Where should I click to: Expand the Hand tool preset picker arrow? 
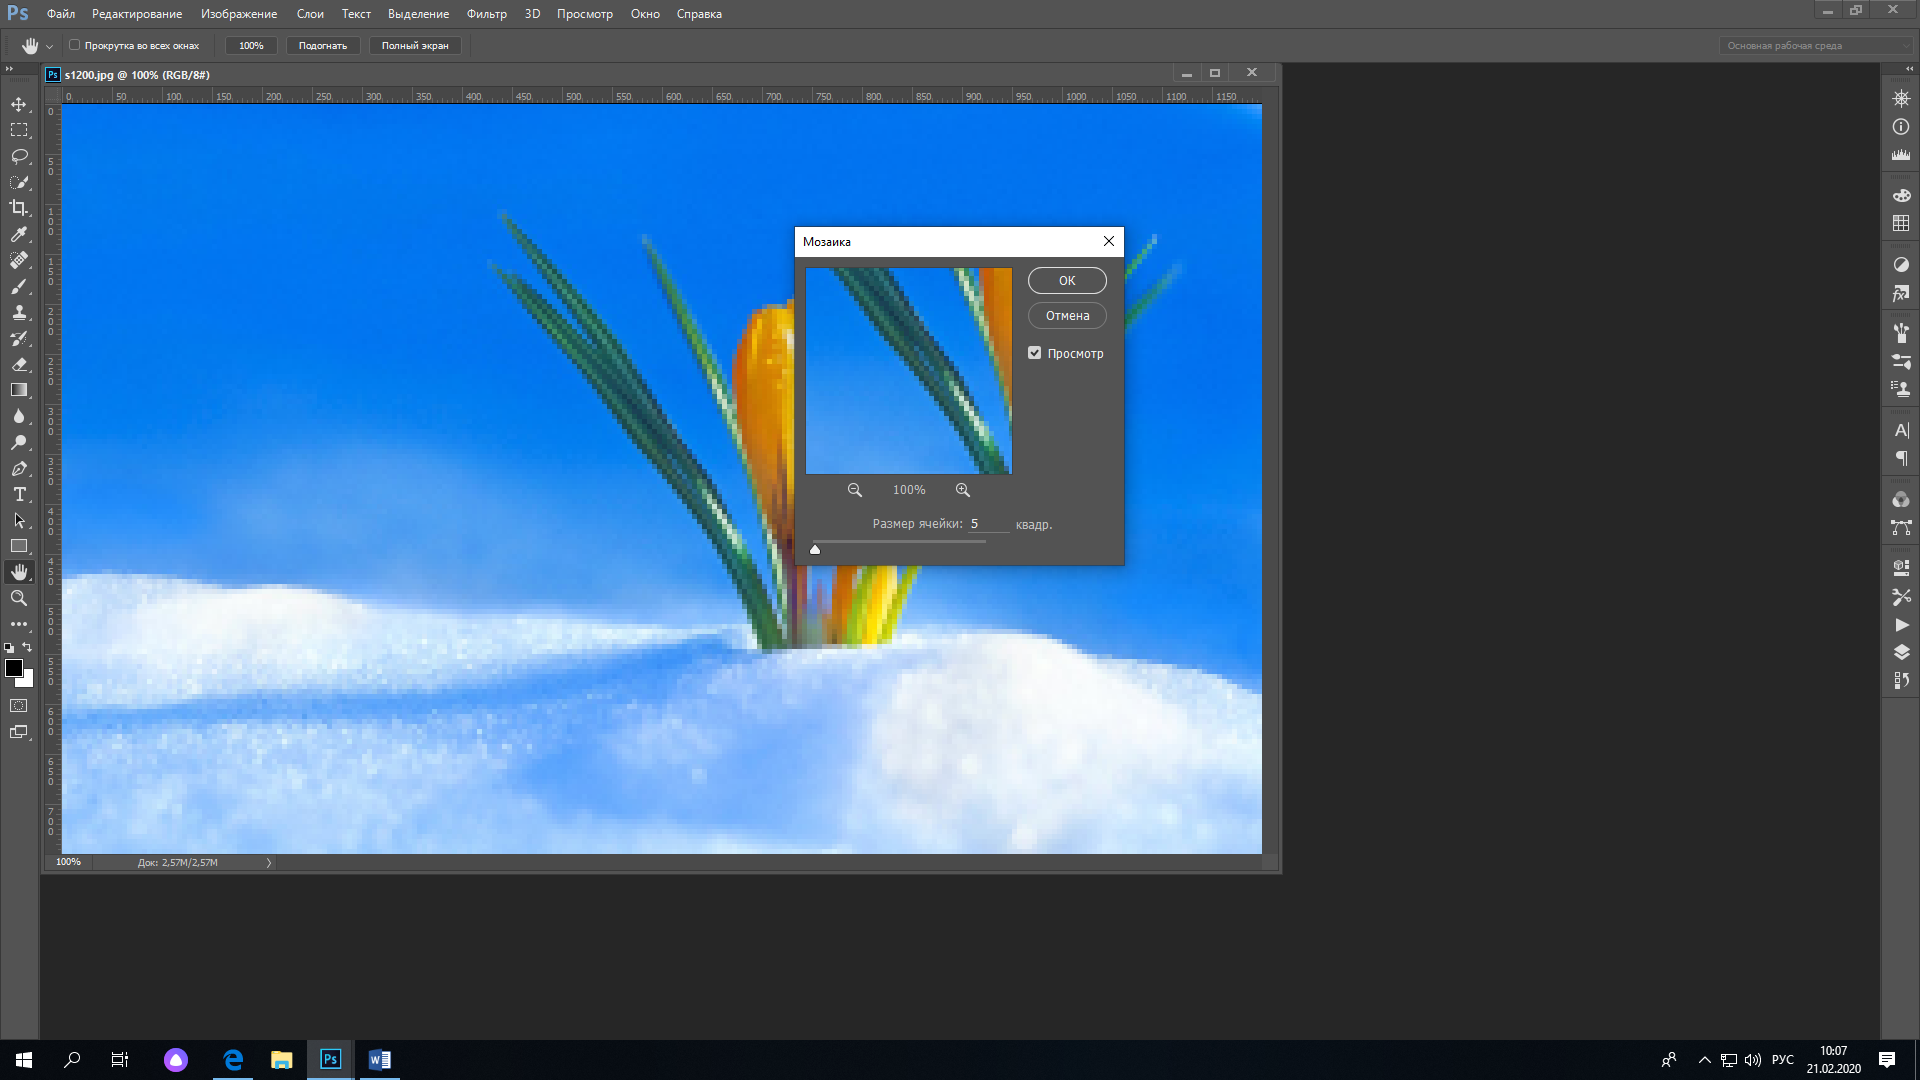[49, 46]
